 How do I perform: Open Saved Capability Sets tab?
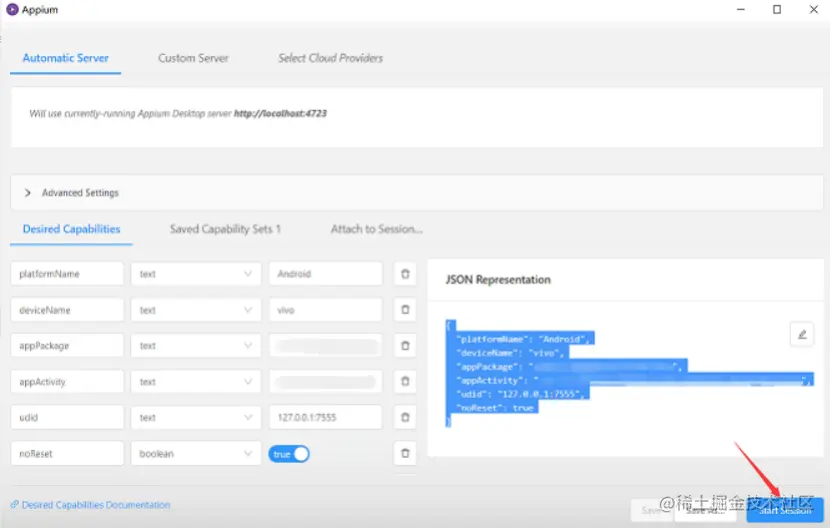[226, 229]
